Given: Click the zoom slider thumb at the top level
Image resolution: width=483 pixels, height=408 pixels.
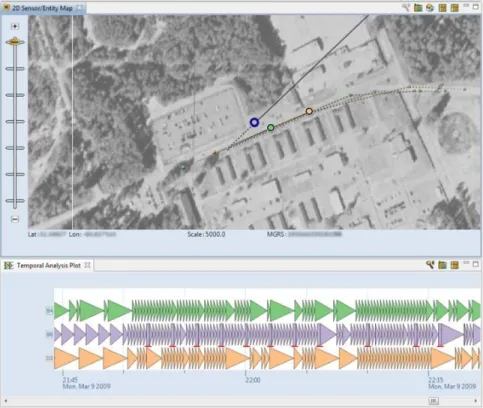Looking at the screenshot, I should [15, 42].
